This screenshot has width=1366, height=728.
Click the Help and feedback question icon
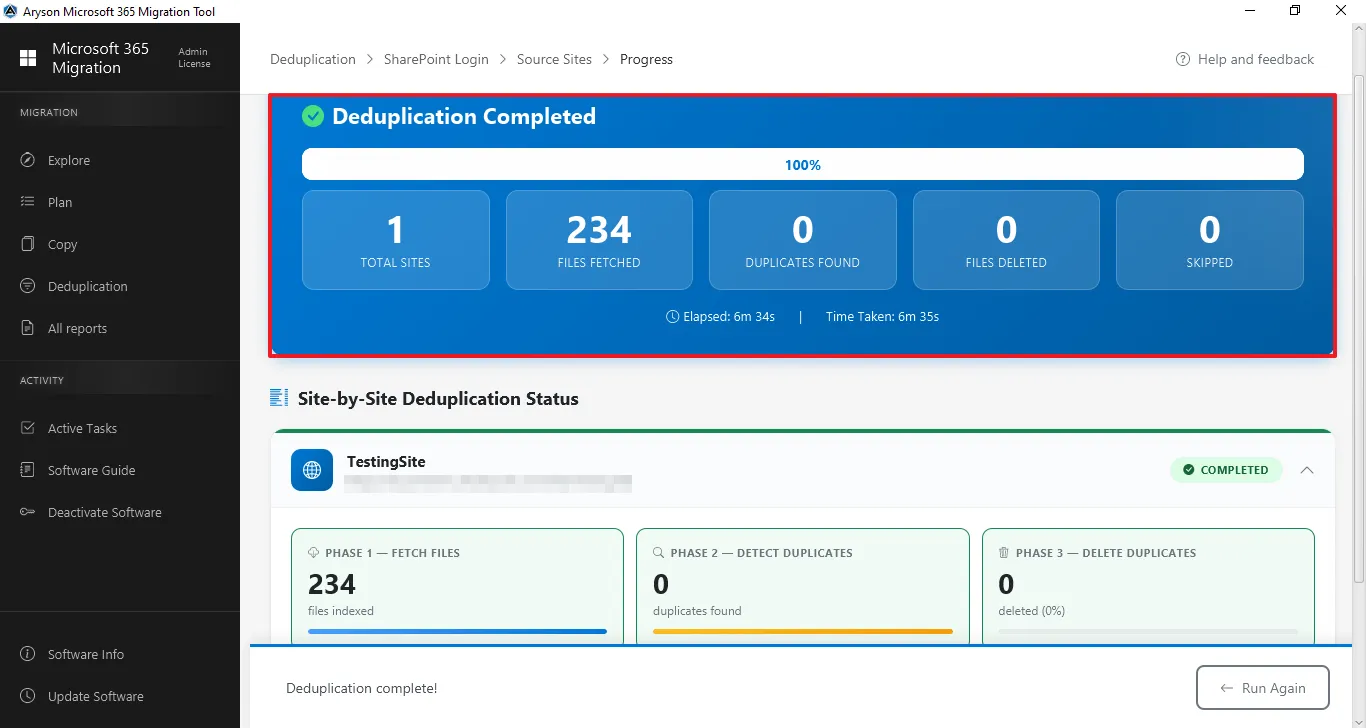point(1183,59)
